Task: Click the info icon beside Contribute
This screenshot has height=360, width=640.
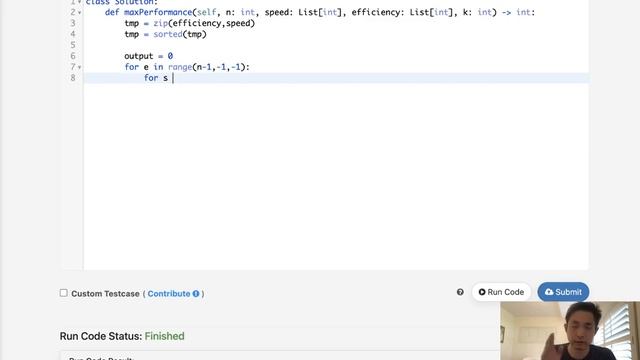Action: [x=196, y=293]
